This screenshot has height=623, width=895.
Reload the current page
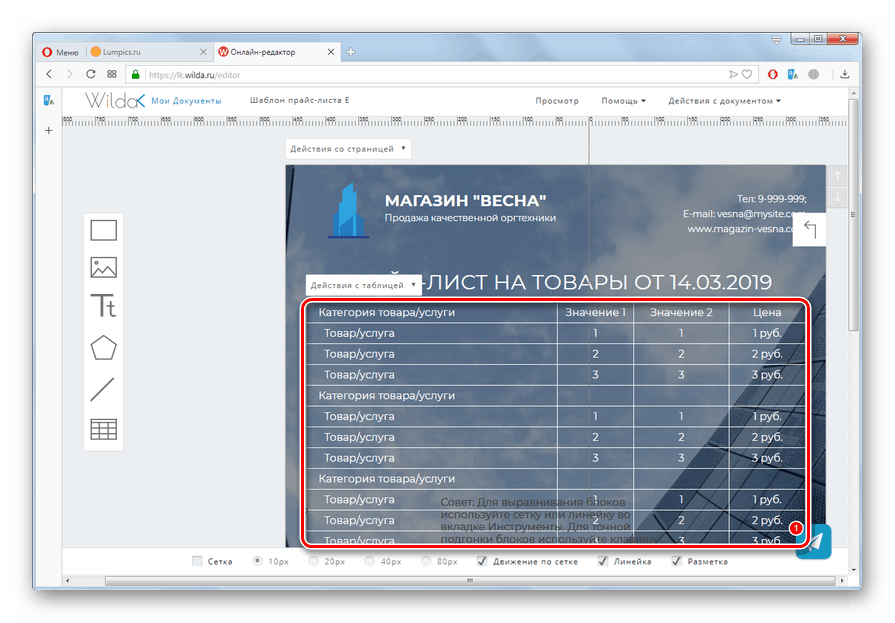(x=91, y=74)
